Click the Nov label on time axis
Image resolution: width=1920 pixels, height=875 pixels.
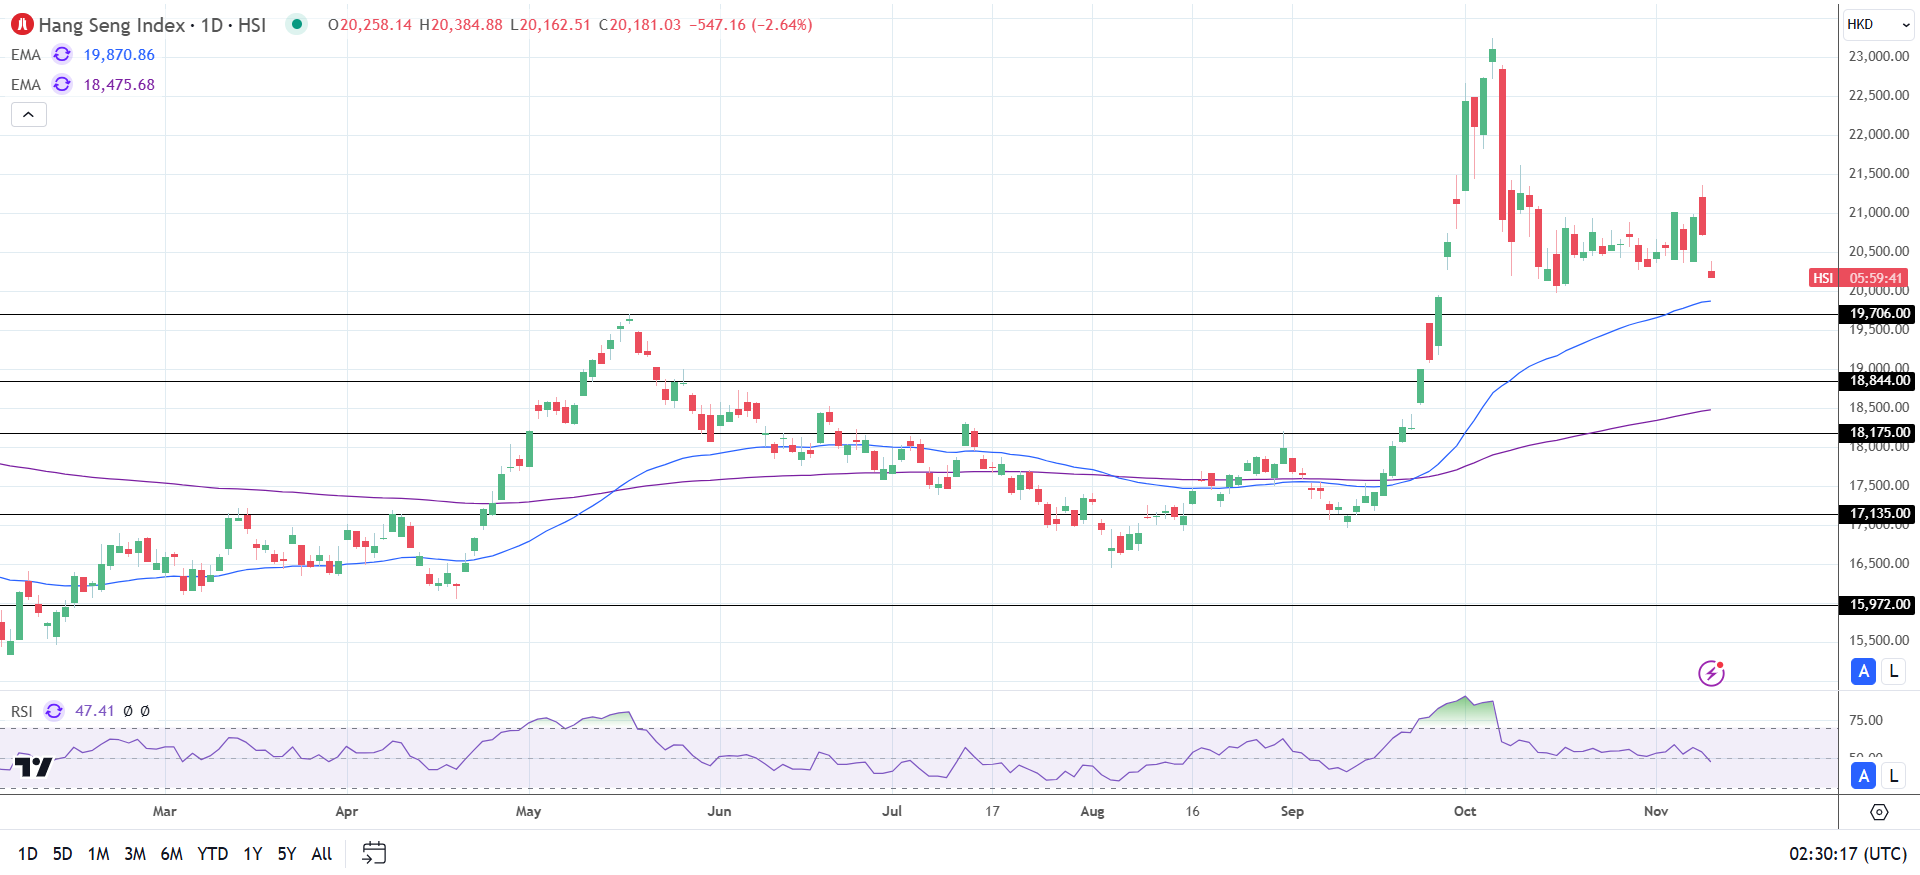click(1656, 811)
